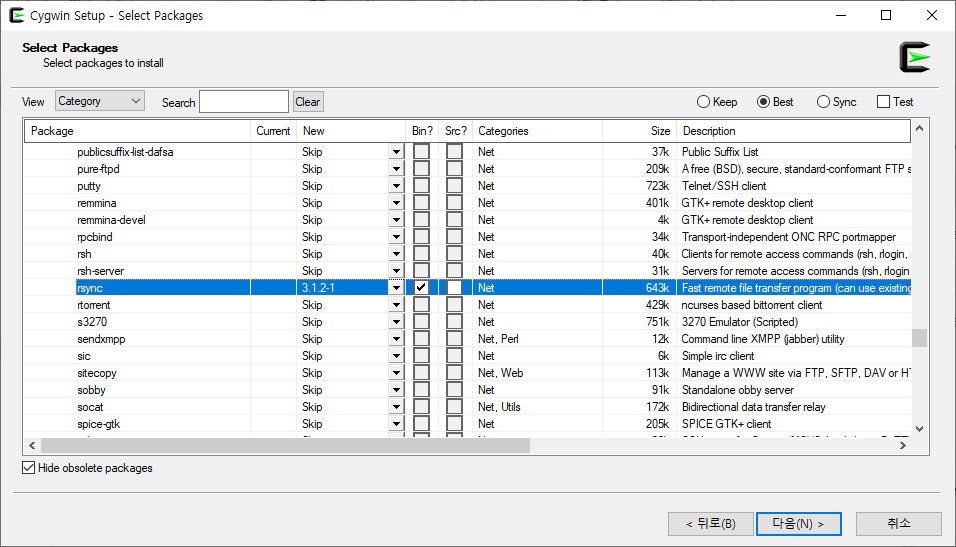956x547 pixels.
Task: Check the Src checkbox for rsync
Action: tap(454, 288)
